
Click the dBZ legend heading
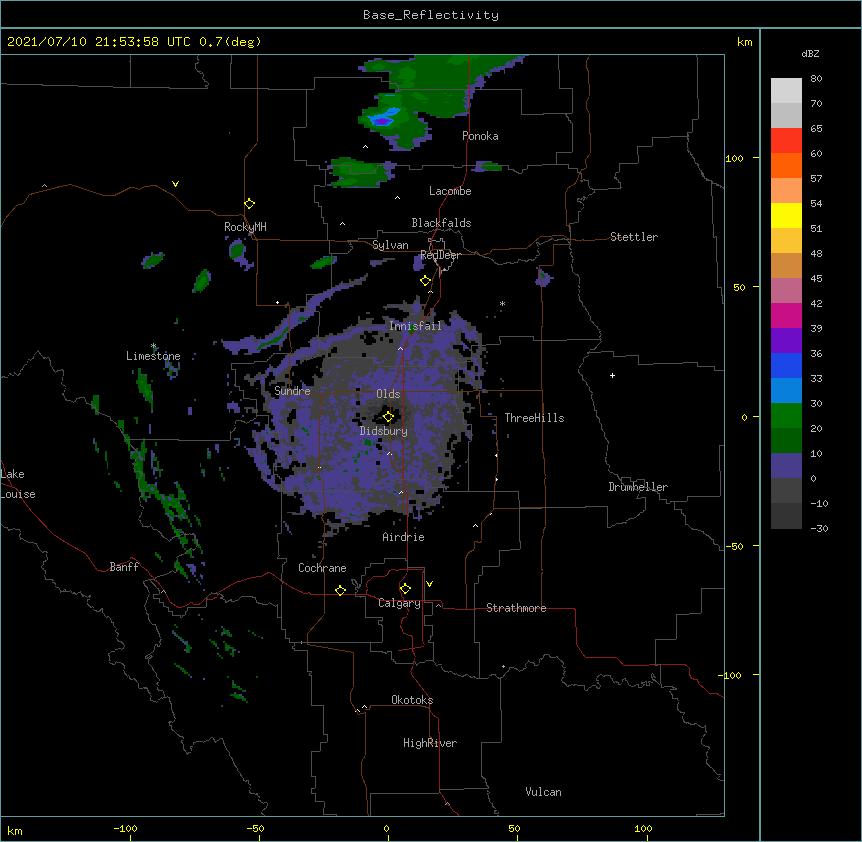[810, 54]
